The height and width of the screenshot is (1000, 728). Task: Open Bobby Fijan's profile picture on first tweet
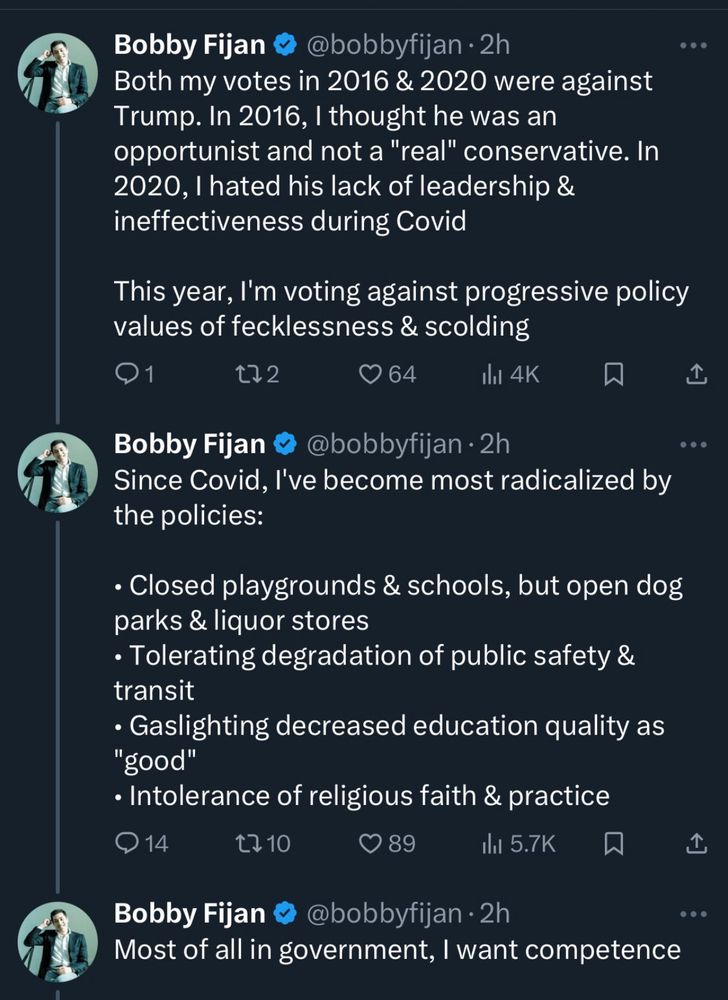pos(59,72)
